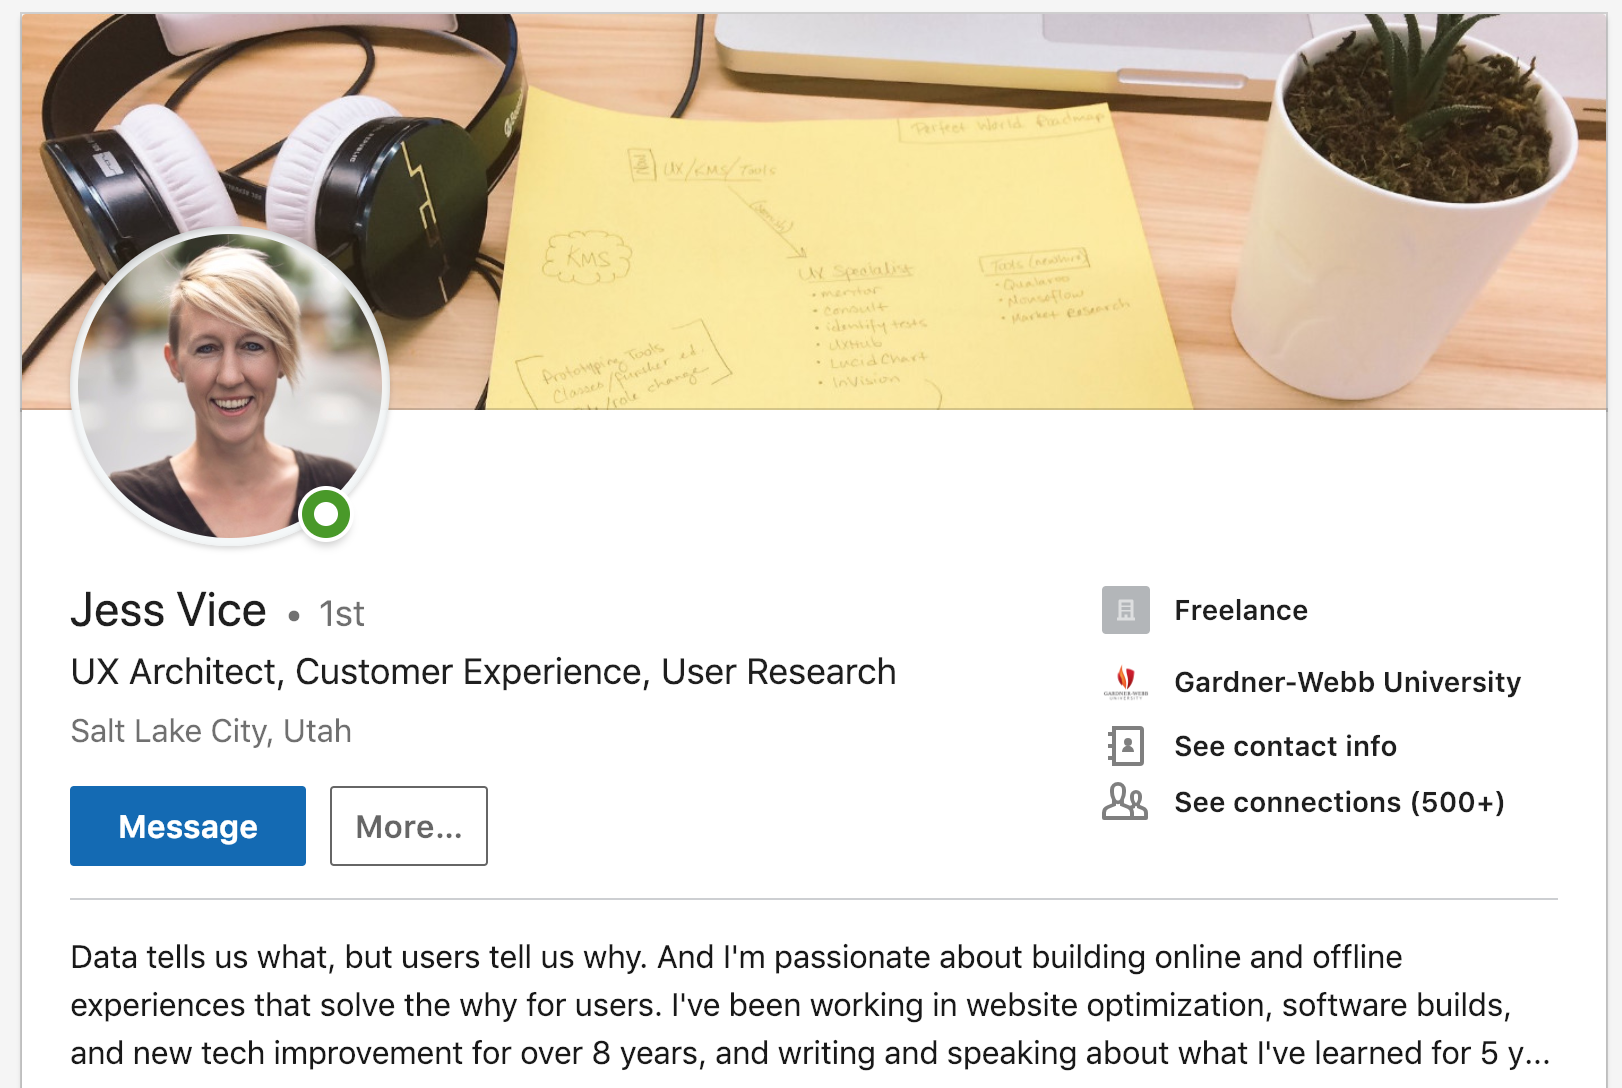
Task: Click See connections (500+)
Action: click(x=1339, y=802)
